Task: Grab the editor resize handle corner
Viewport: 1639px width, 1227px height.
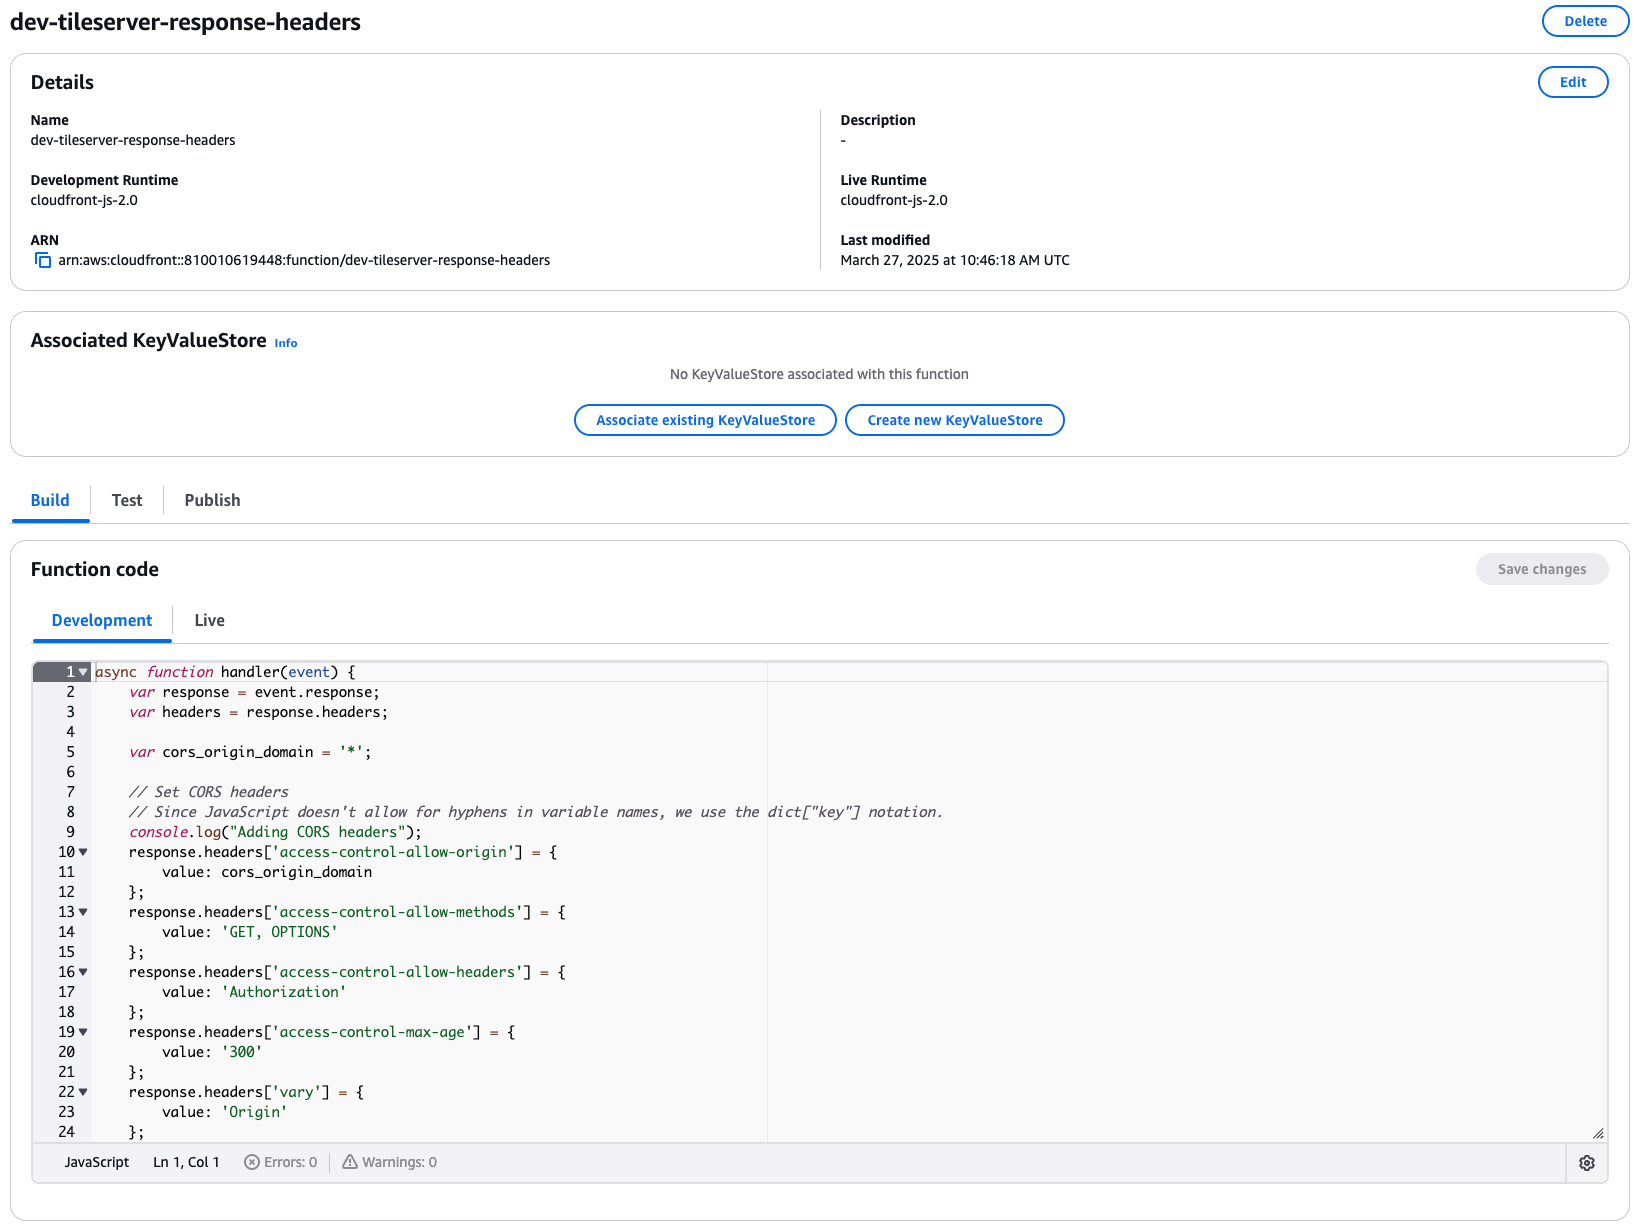Action: pyautogui.click(x=1598, y=1133)
